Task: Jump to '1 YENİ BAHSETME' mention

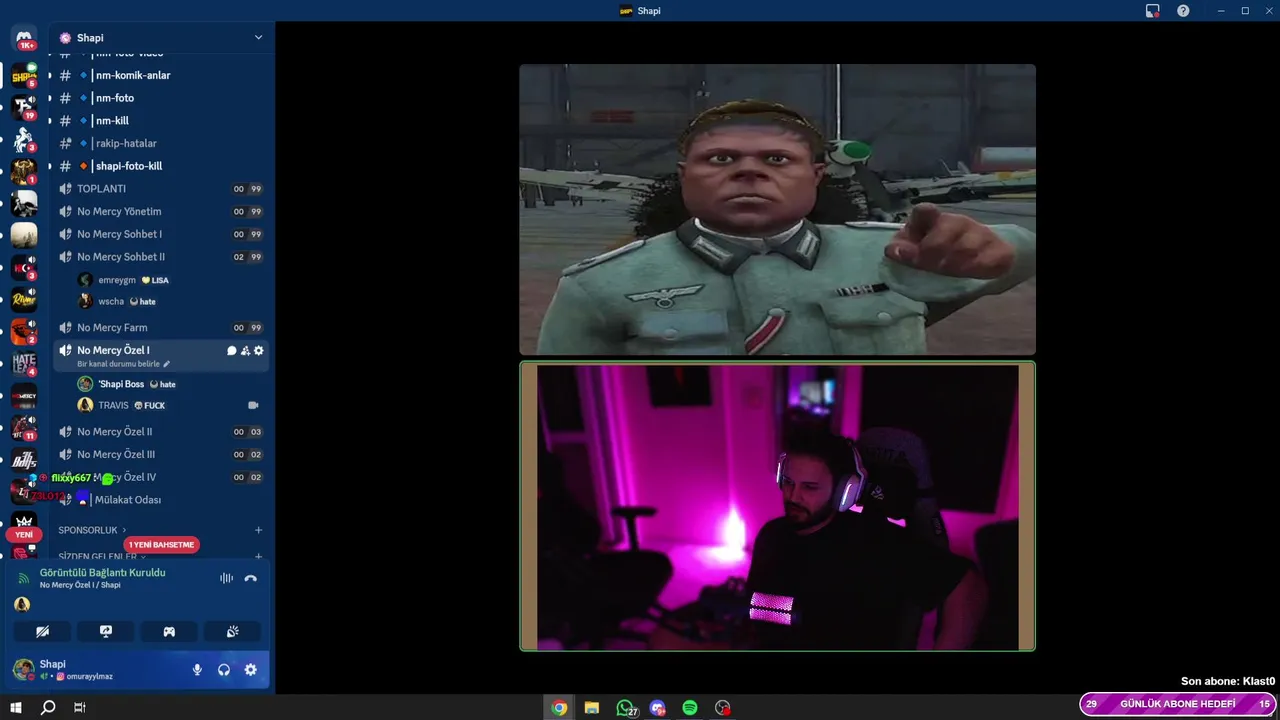Action: point(162,545)
